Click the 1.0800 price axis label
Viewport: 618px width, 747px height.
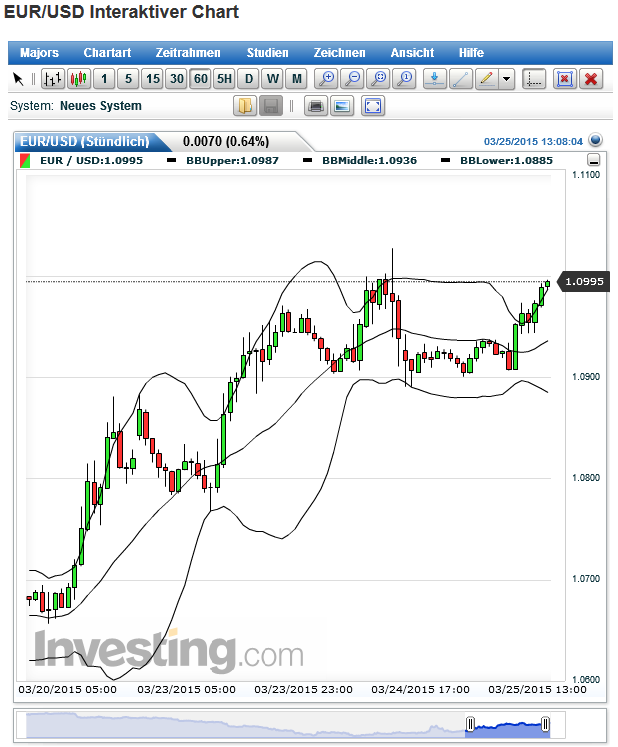click(586, 478)
